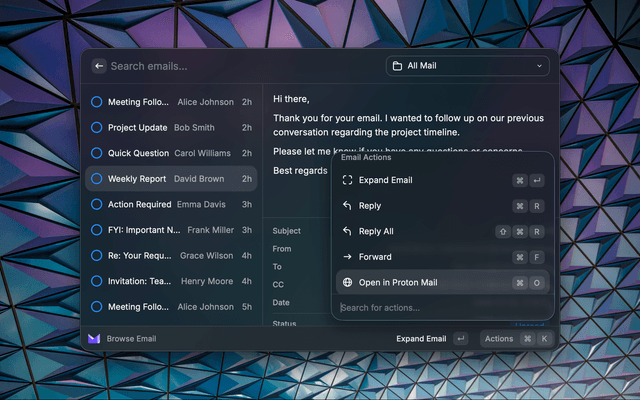
Task: Click the folder icon beside All Mail
Action: (x=398, y=66)
